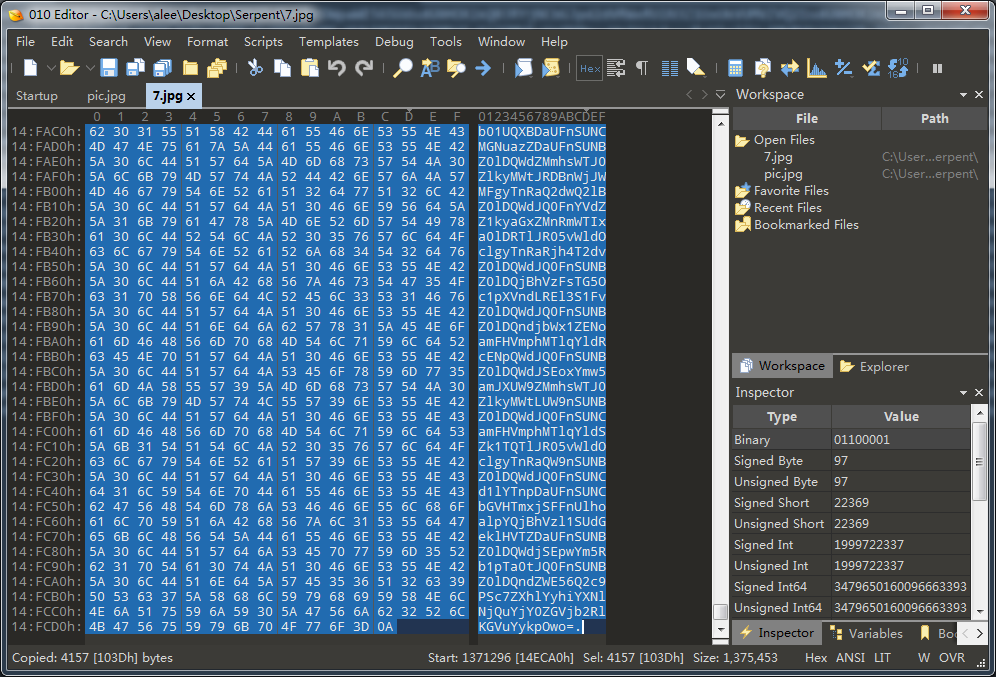Open the File menu
This screenshot has width=996, height=677.
pos(25,41)
